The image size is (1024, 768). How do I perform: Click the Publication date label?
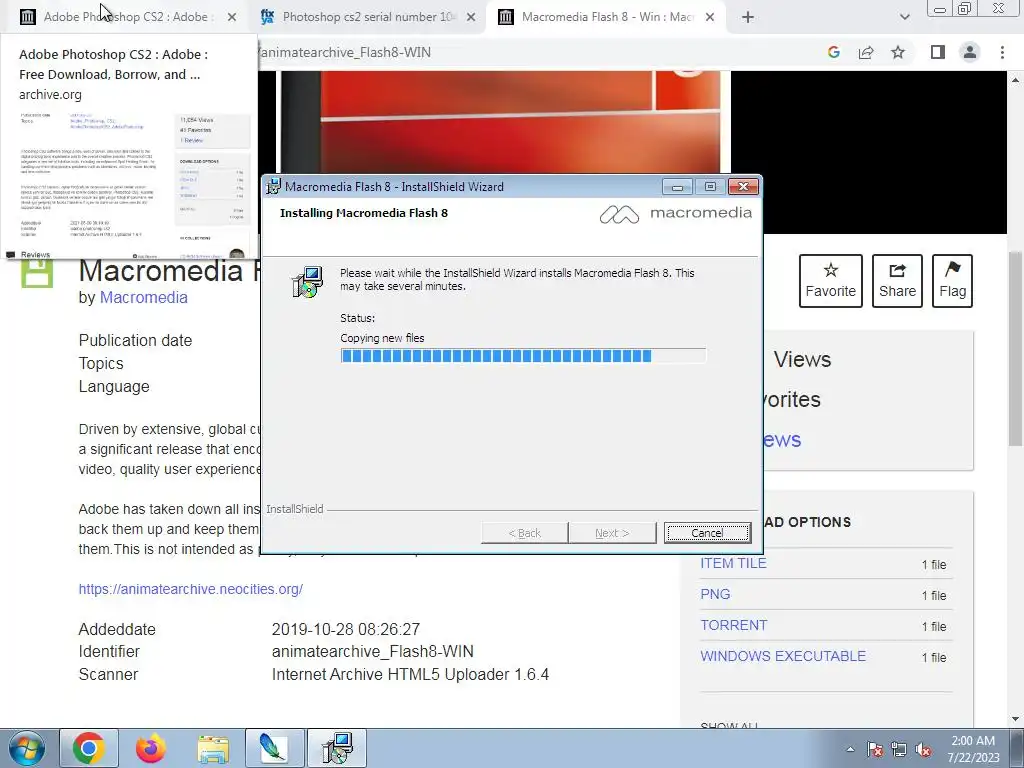[x=135, y=340]
